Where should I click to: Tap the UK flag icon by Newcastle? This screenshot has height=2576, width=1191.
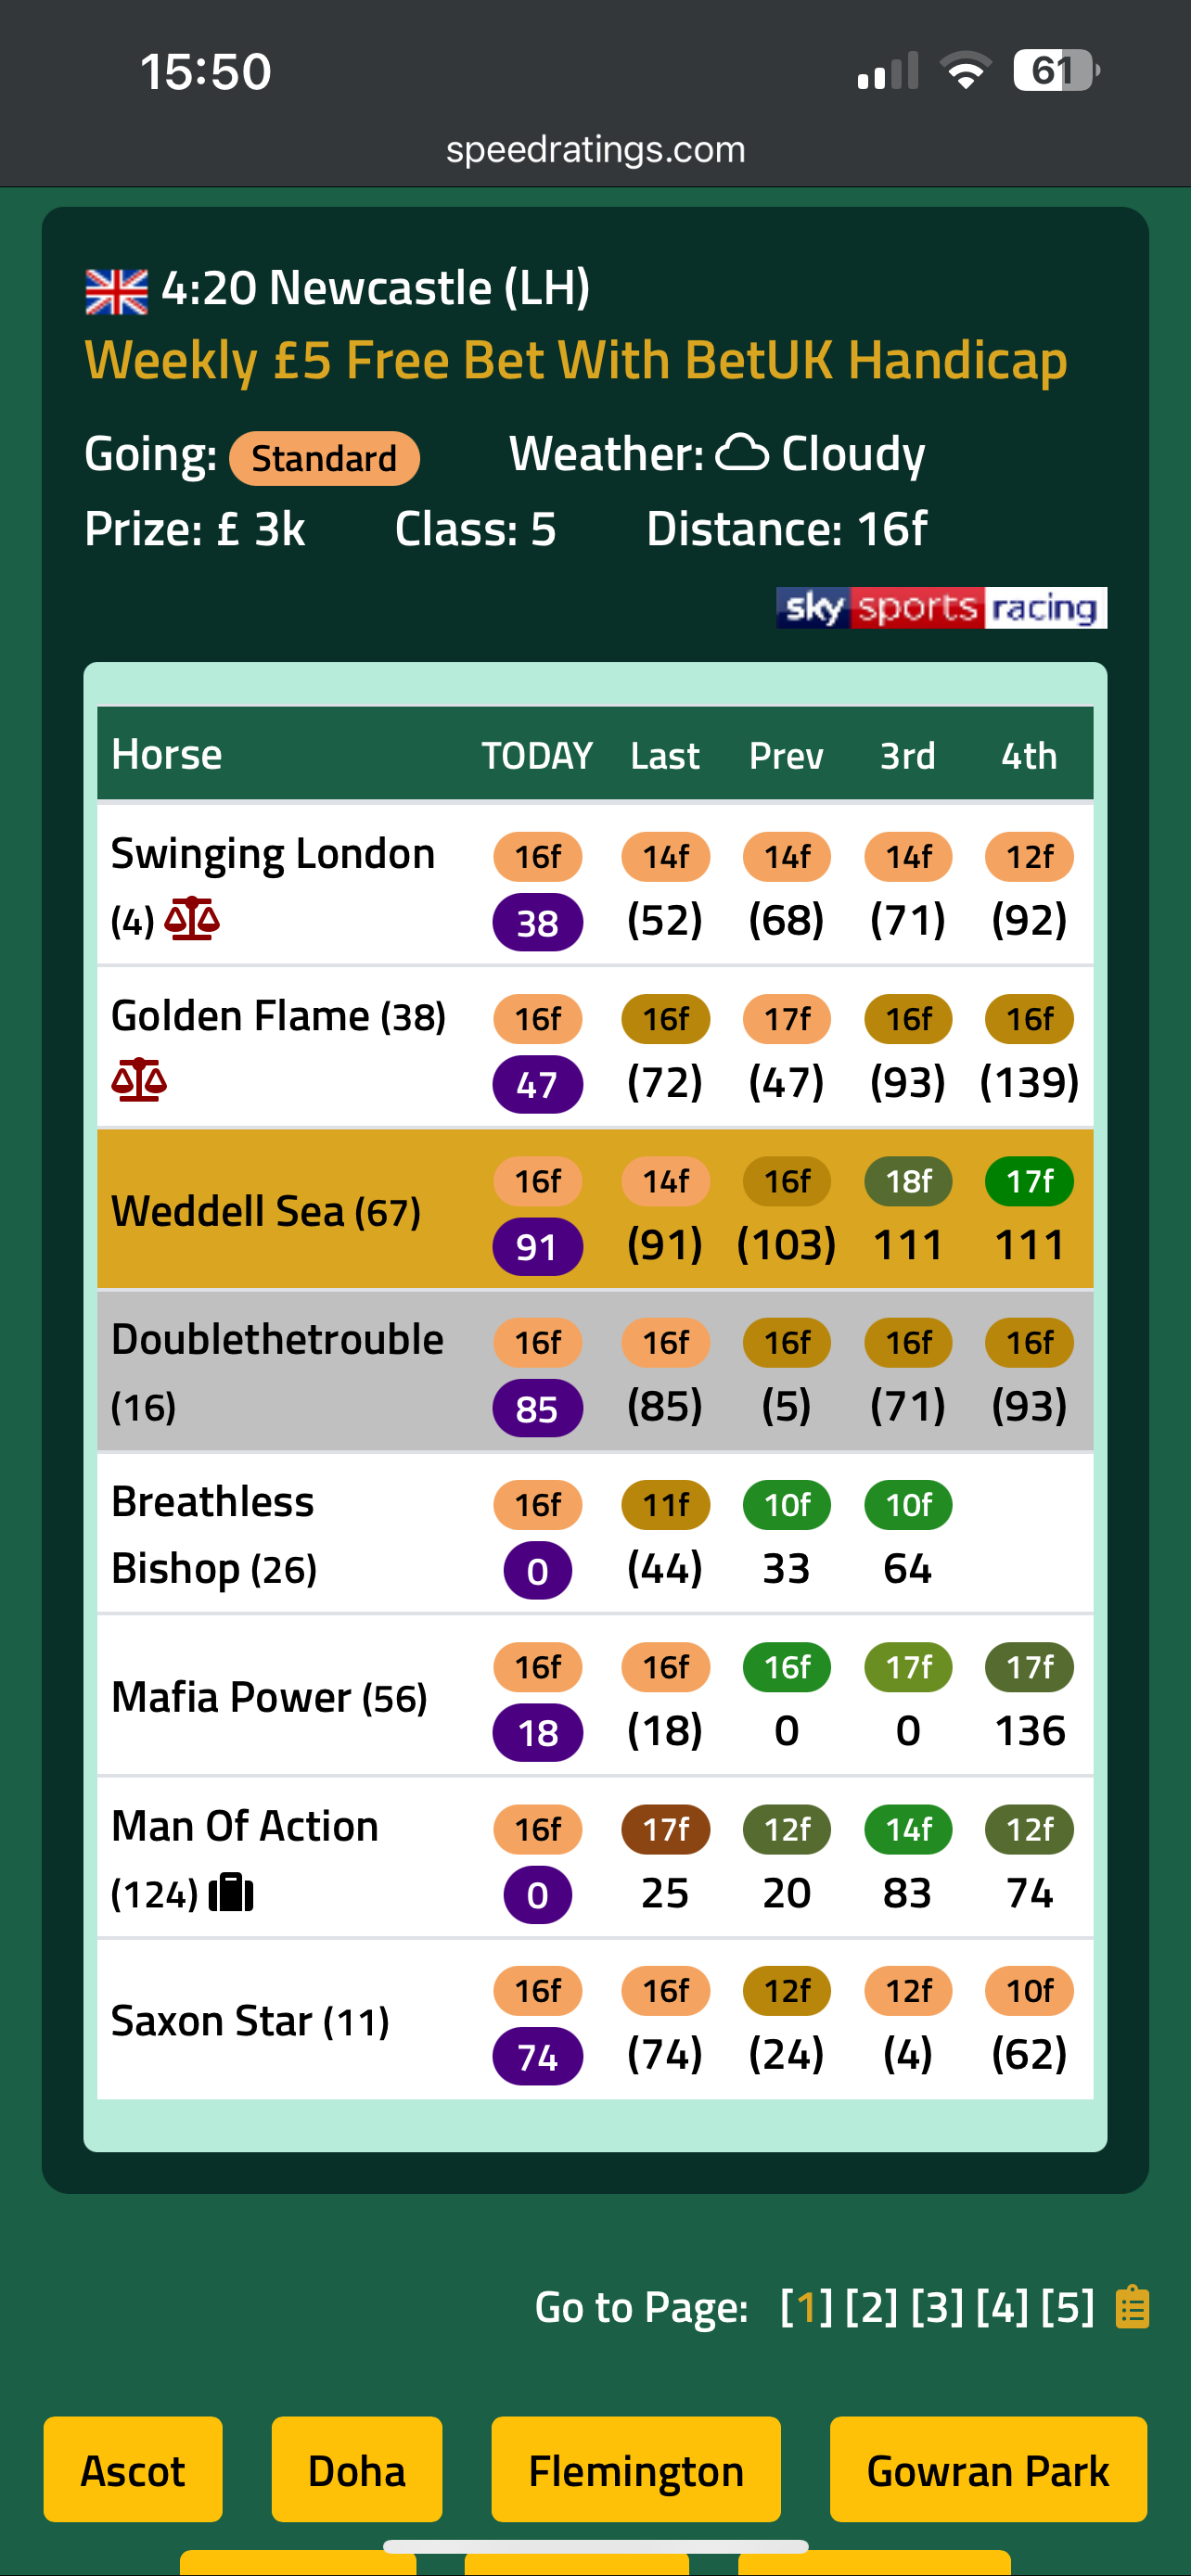[116, 291]
